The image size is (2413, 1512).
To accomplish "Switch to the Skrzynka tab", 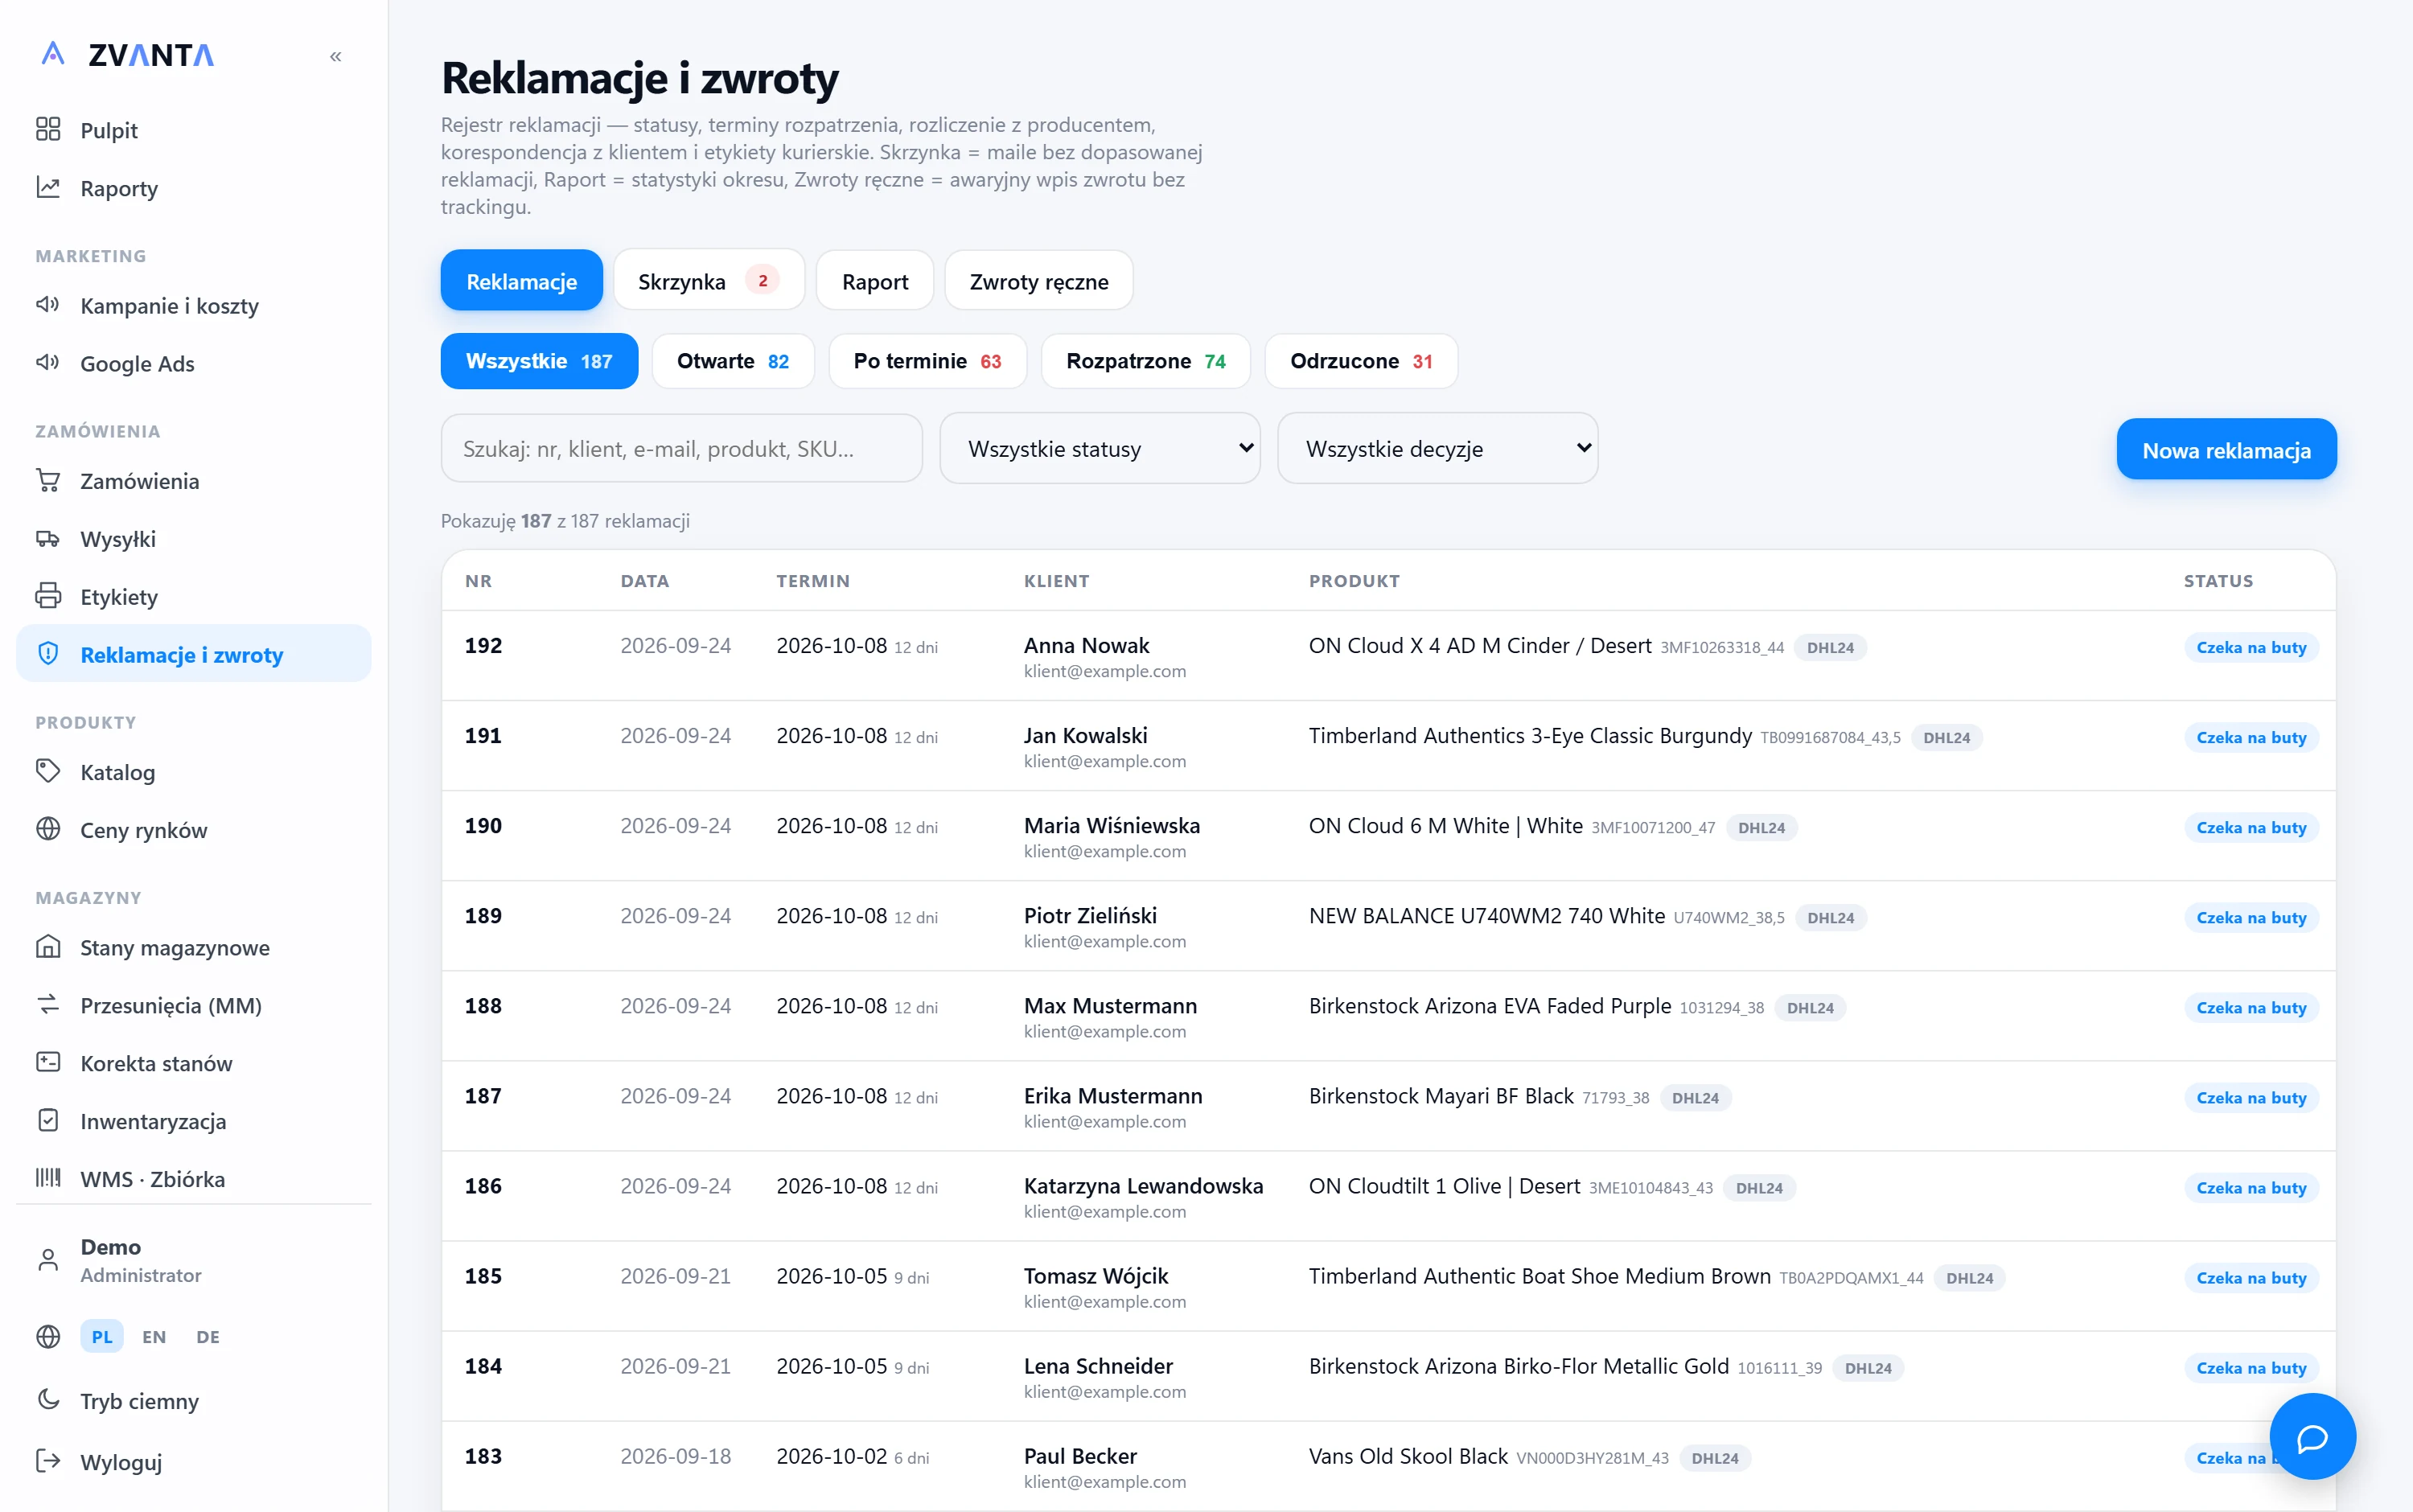I will coord(709,281).
